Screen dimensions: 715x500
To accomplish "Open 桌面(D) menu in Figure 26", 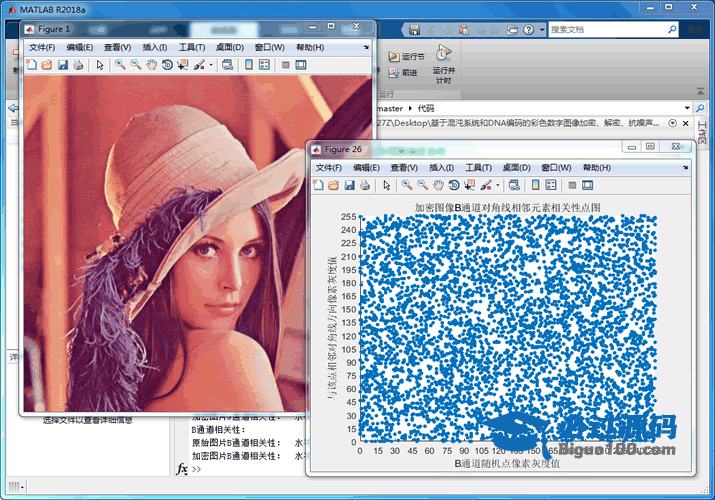I will click(x=516, y=168).
